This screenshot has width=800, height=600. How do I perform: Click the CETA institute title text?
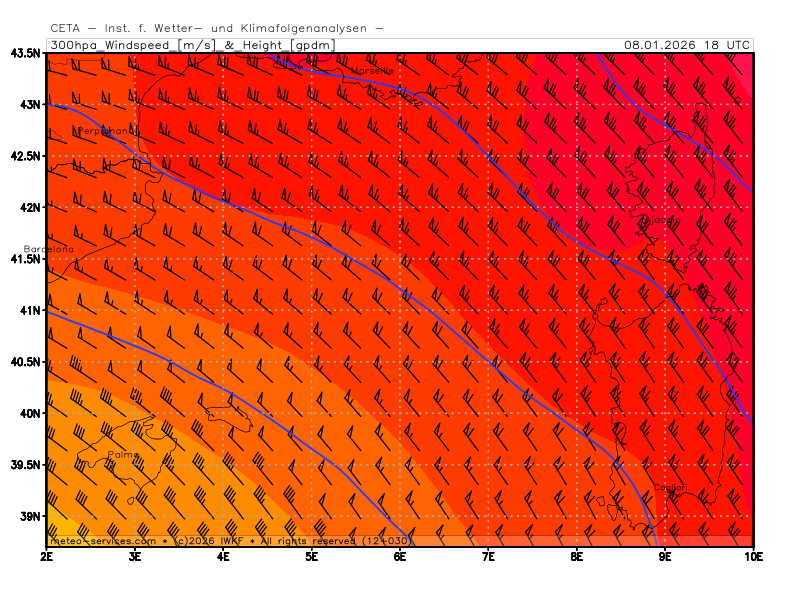pos(216,29)
